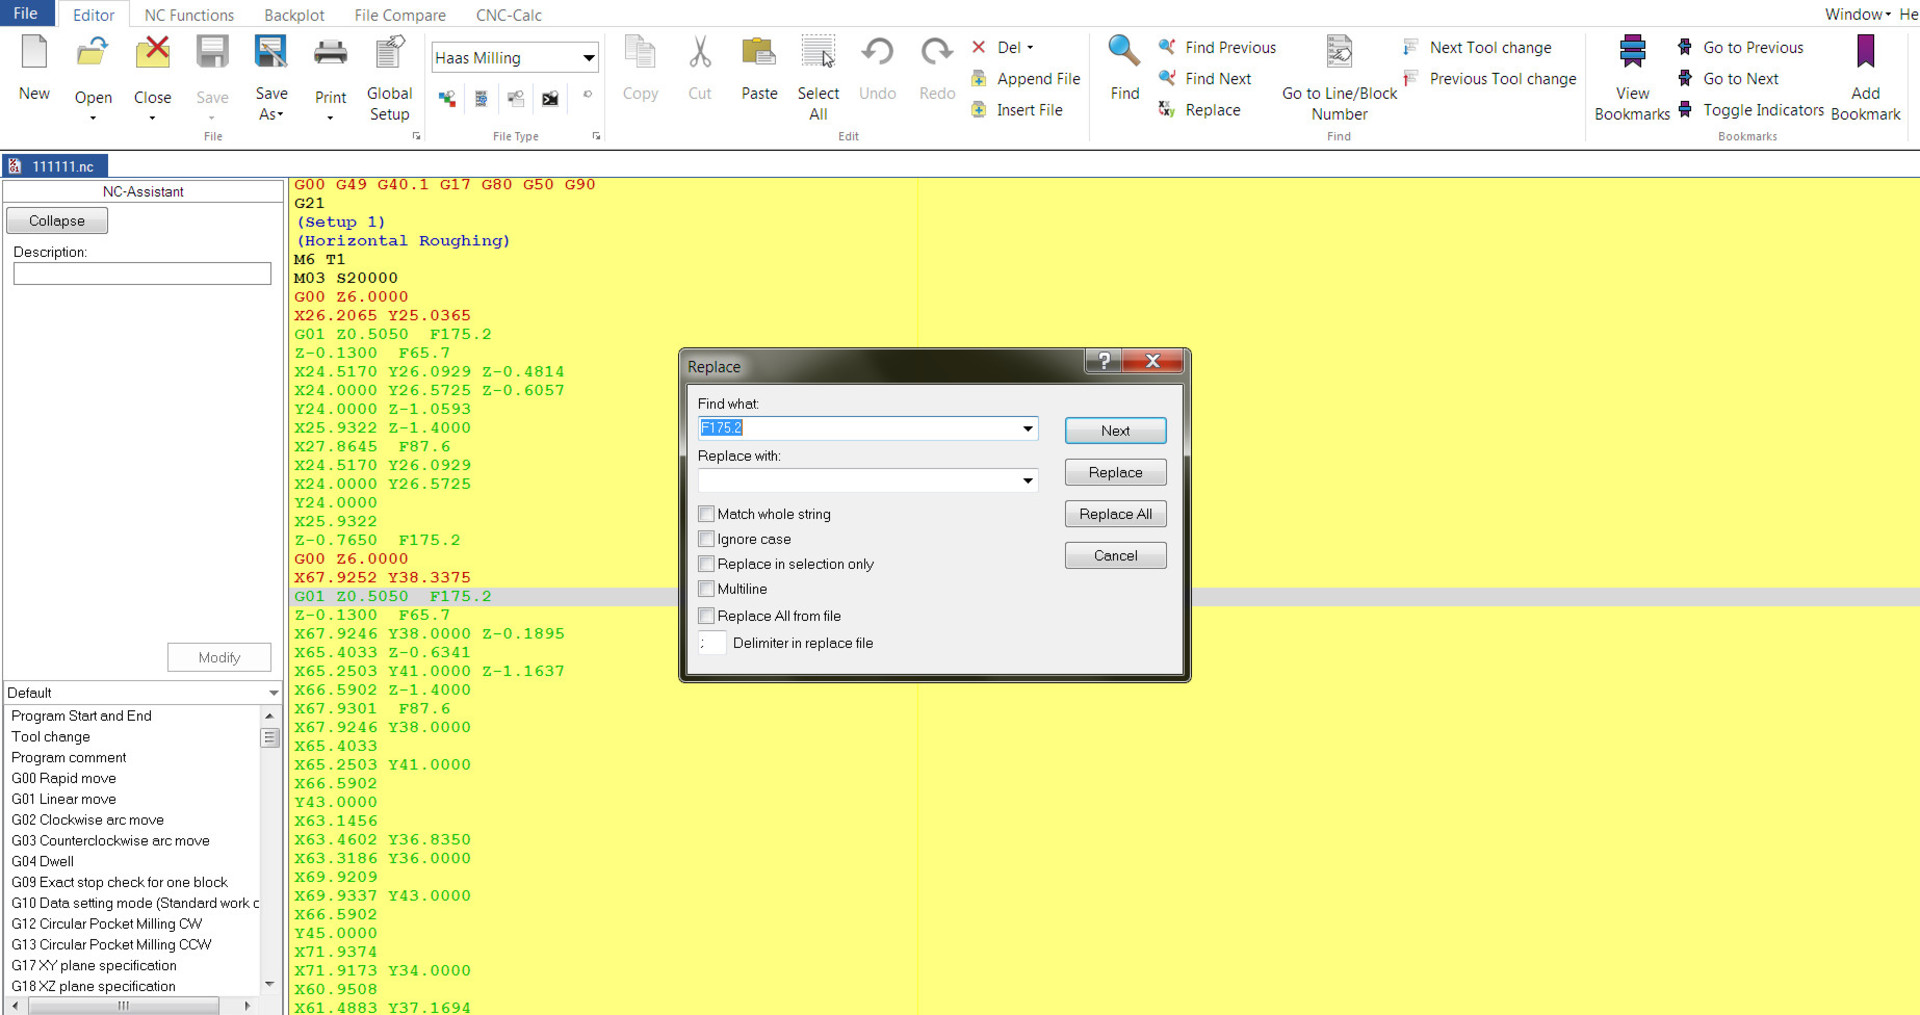Expand the Haas Milling file type dropdown

(x=588, y=58)
